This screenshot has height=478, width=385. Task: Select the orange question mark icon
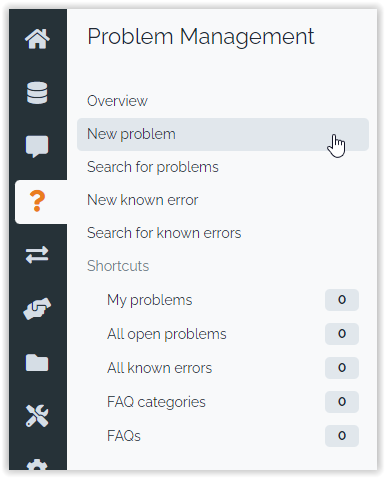(x=37, y=201)
